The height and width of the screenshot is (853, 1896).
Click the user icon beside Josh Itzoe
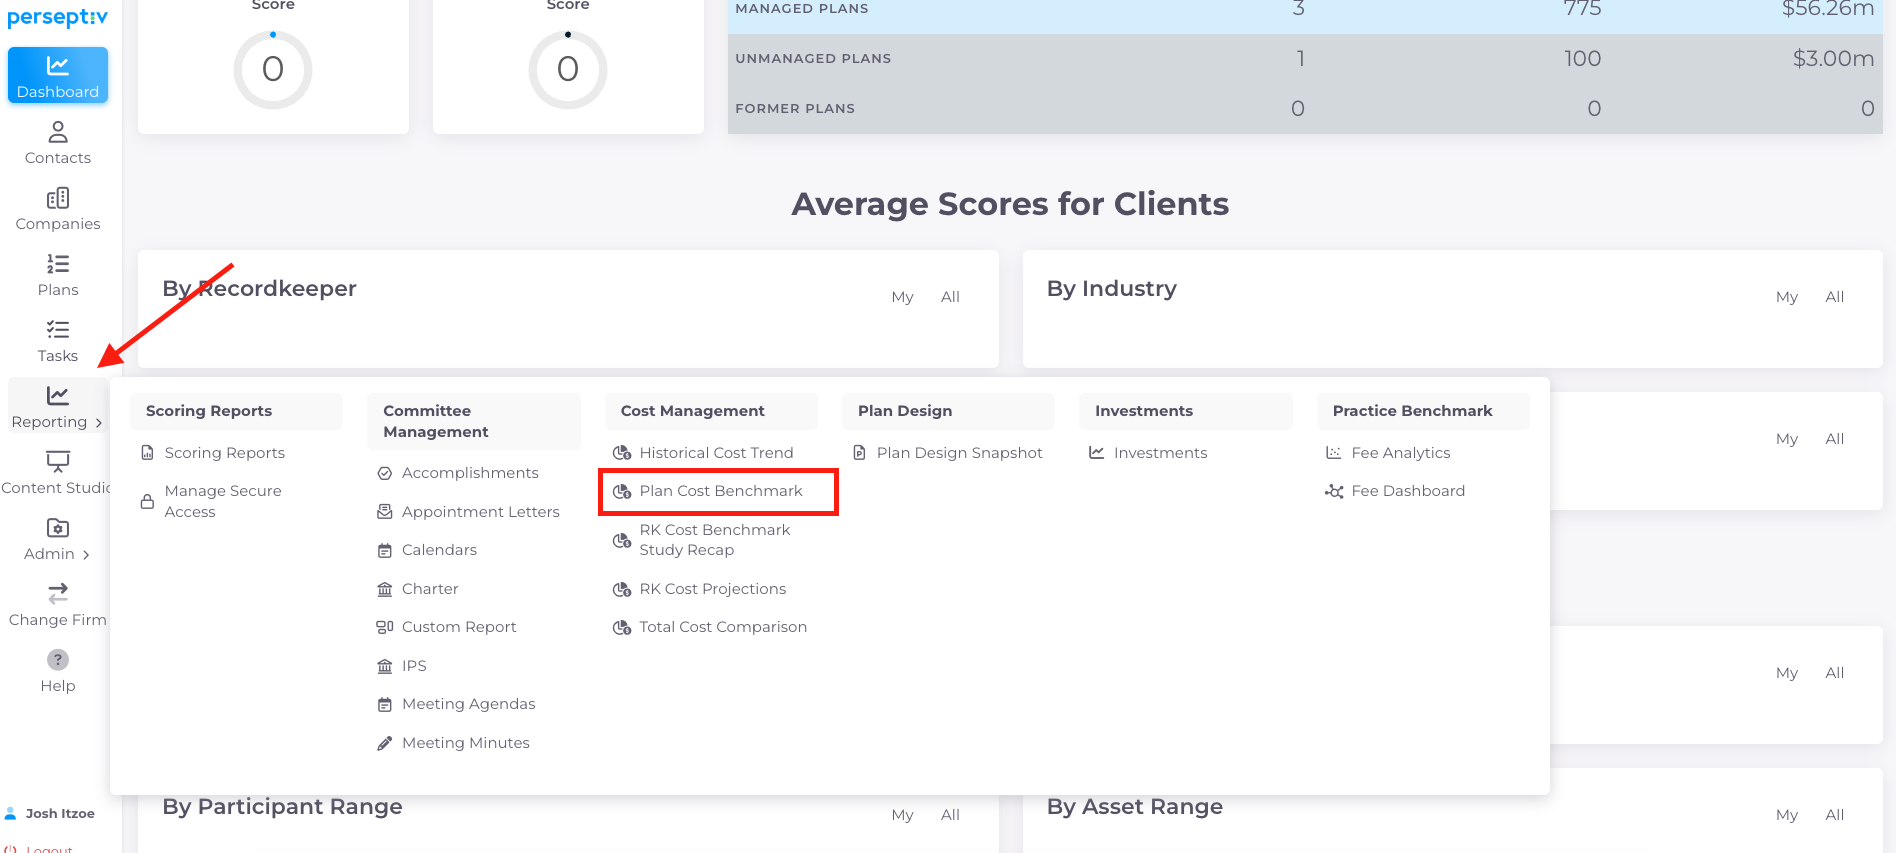pos(11,813)
